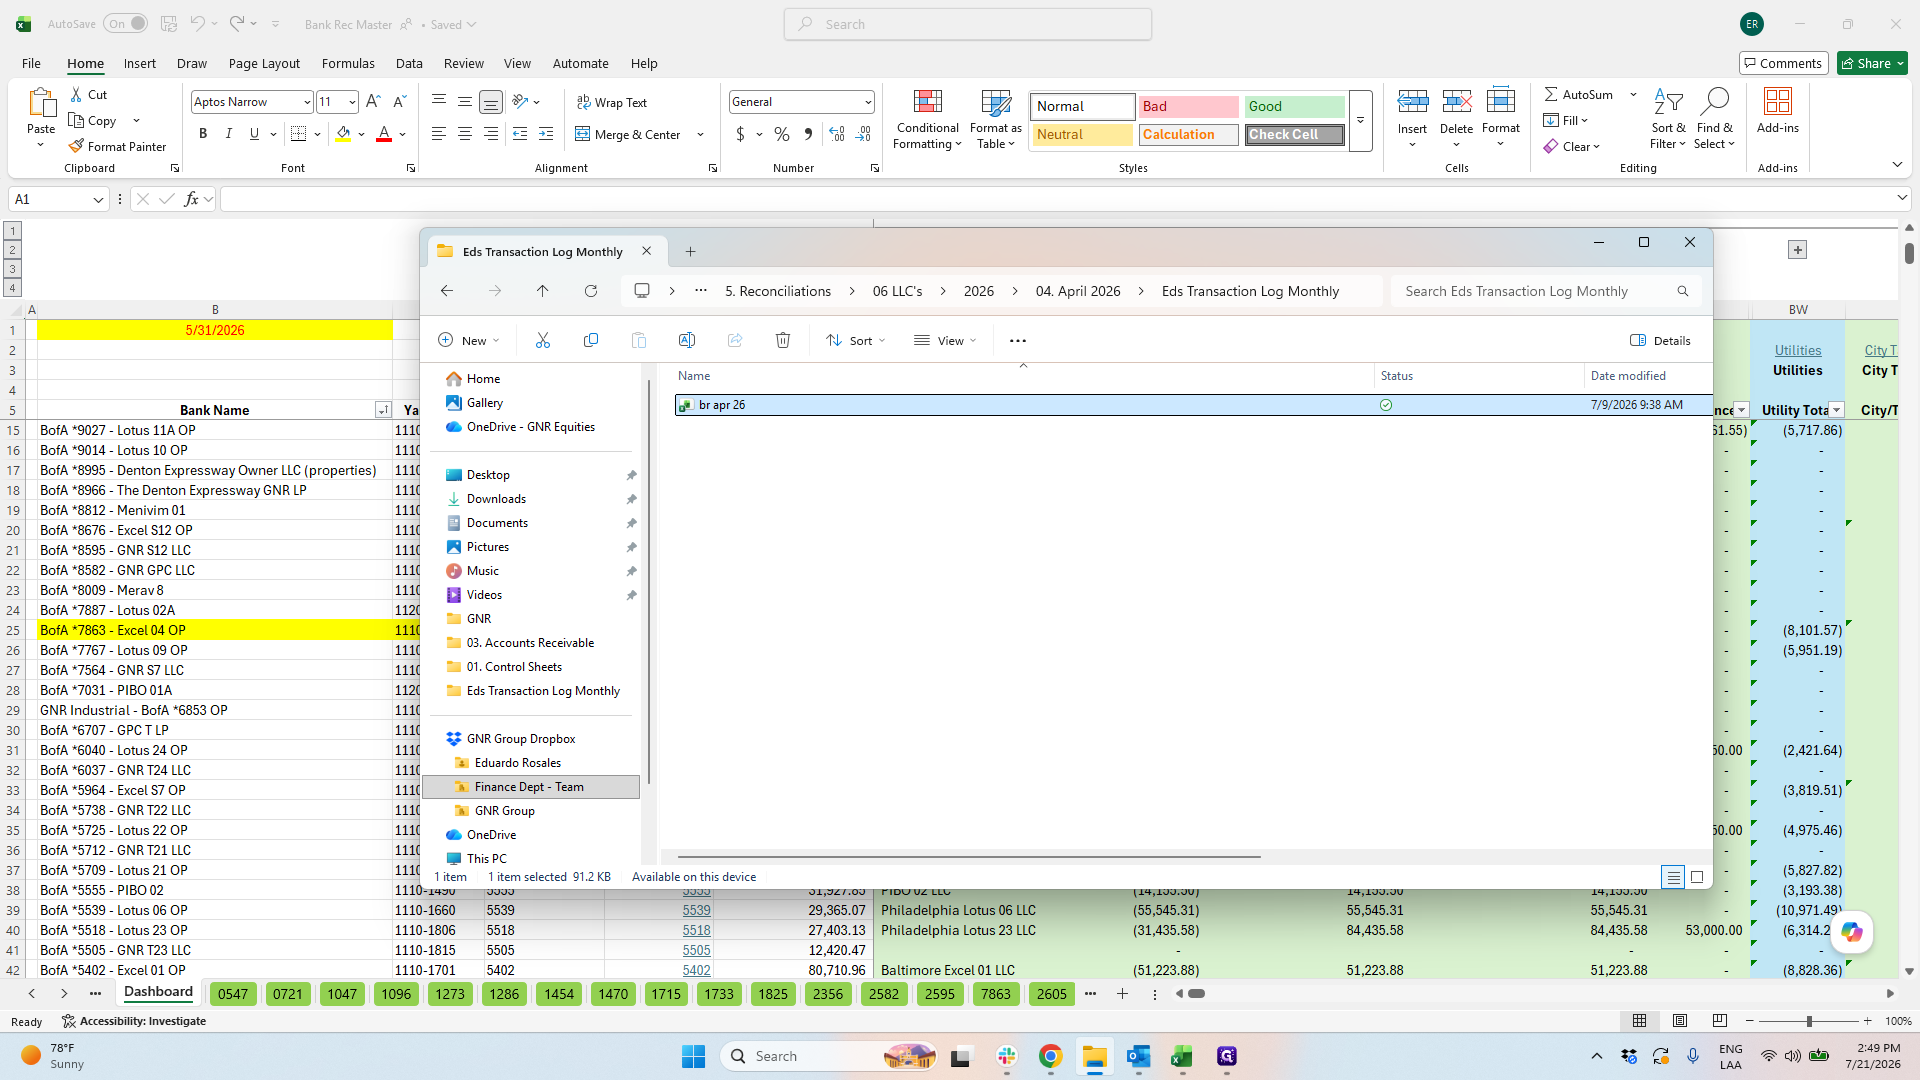Open Bank Name column filter dropdown
Screen dimensions: 1920x1080
[382, 410]
